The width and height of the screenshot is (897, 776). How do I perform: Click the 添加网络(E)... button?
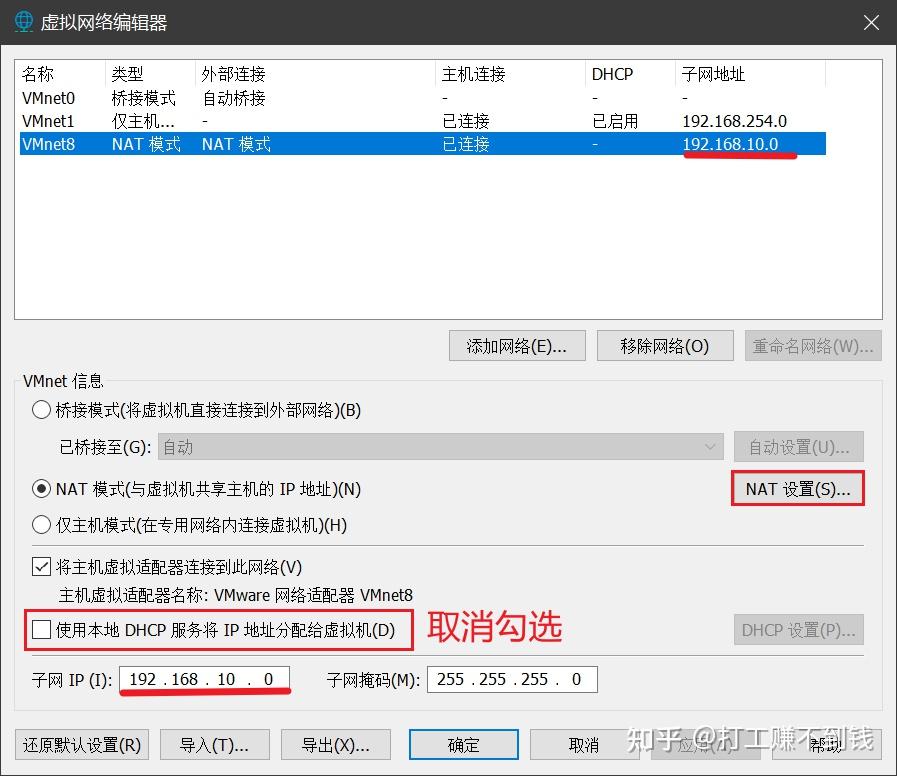click(517, 346)
